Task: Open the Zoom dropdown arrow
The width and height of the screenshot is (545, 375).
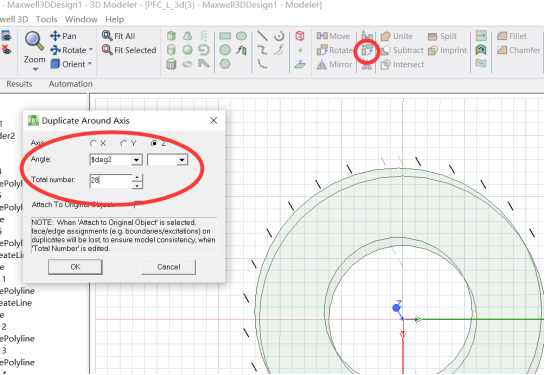Action: (35, 69)
